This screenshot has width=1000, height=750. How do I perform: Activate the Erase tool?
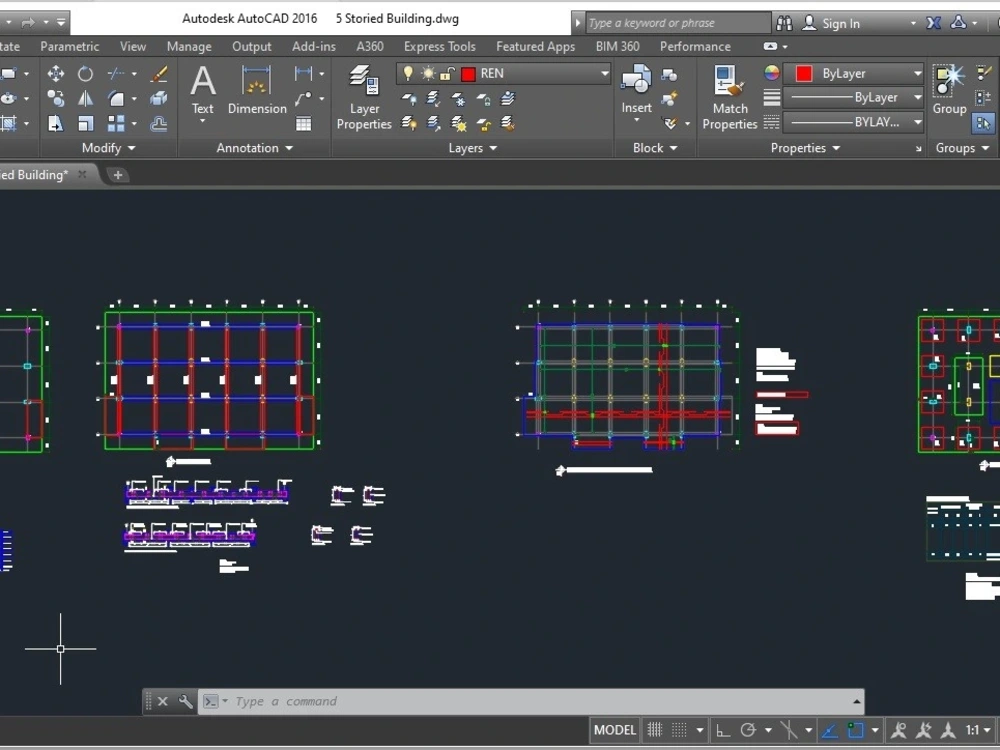pos(157,72)
